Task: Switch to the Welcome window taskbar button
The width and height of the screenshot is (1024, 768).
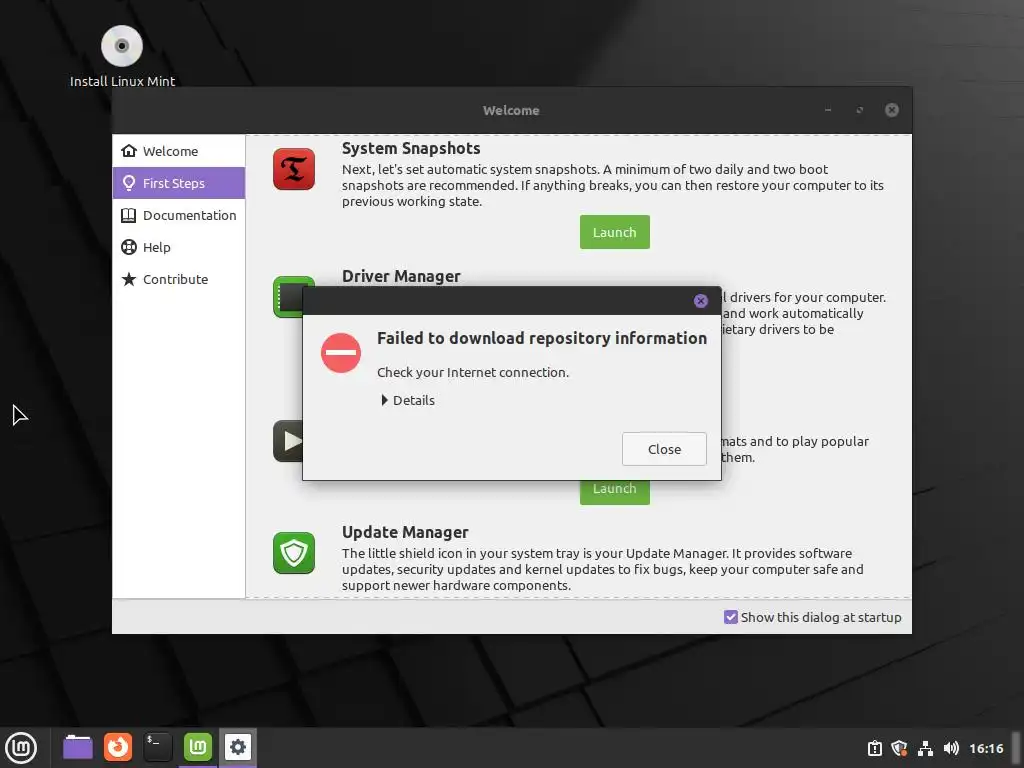Action: 198,747
